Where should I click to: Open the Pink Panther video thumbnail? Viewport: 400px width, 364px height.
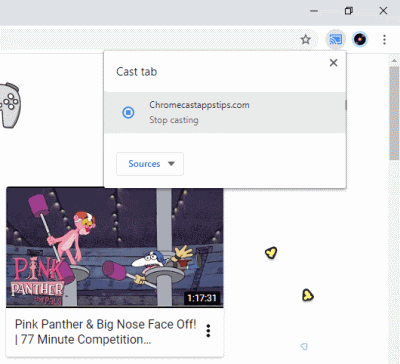coord(115,247)
